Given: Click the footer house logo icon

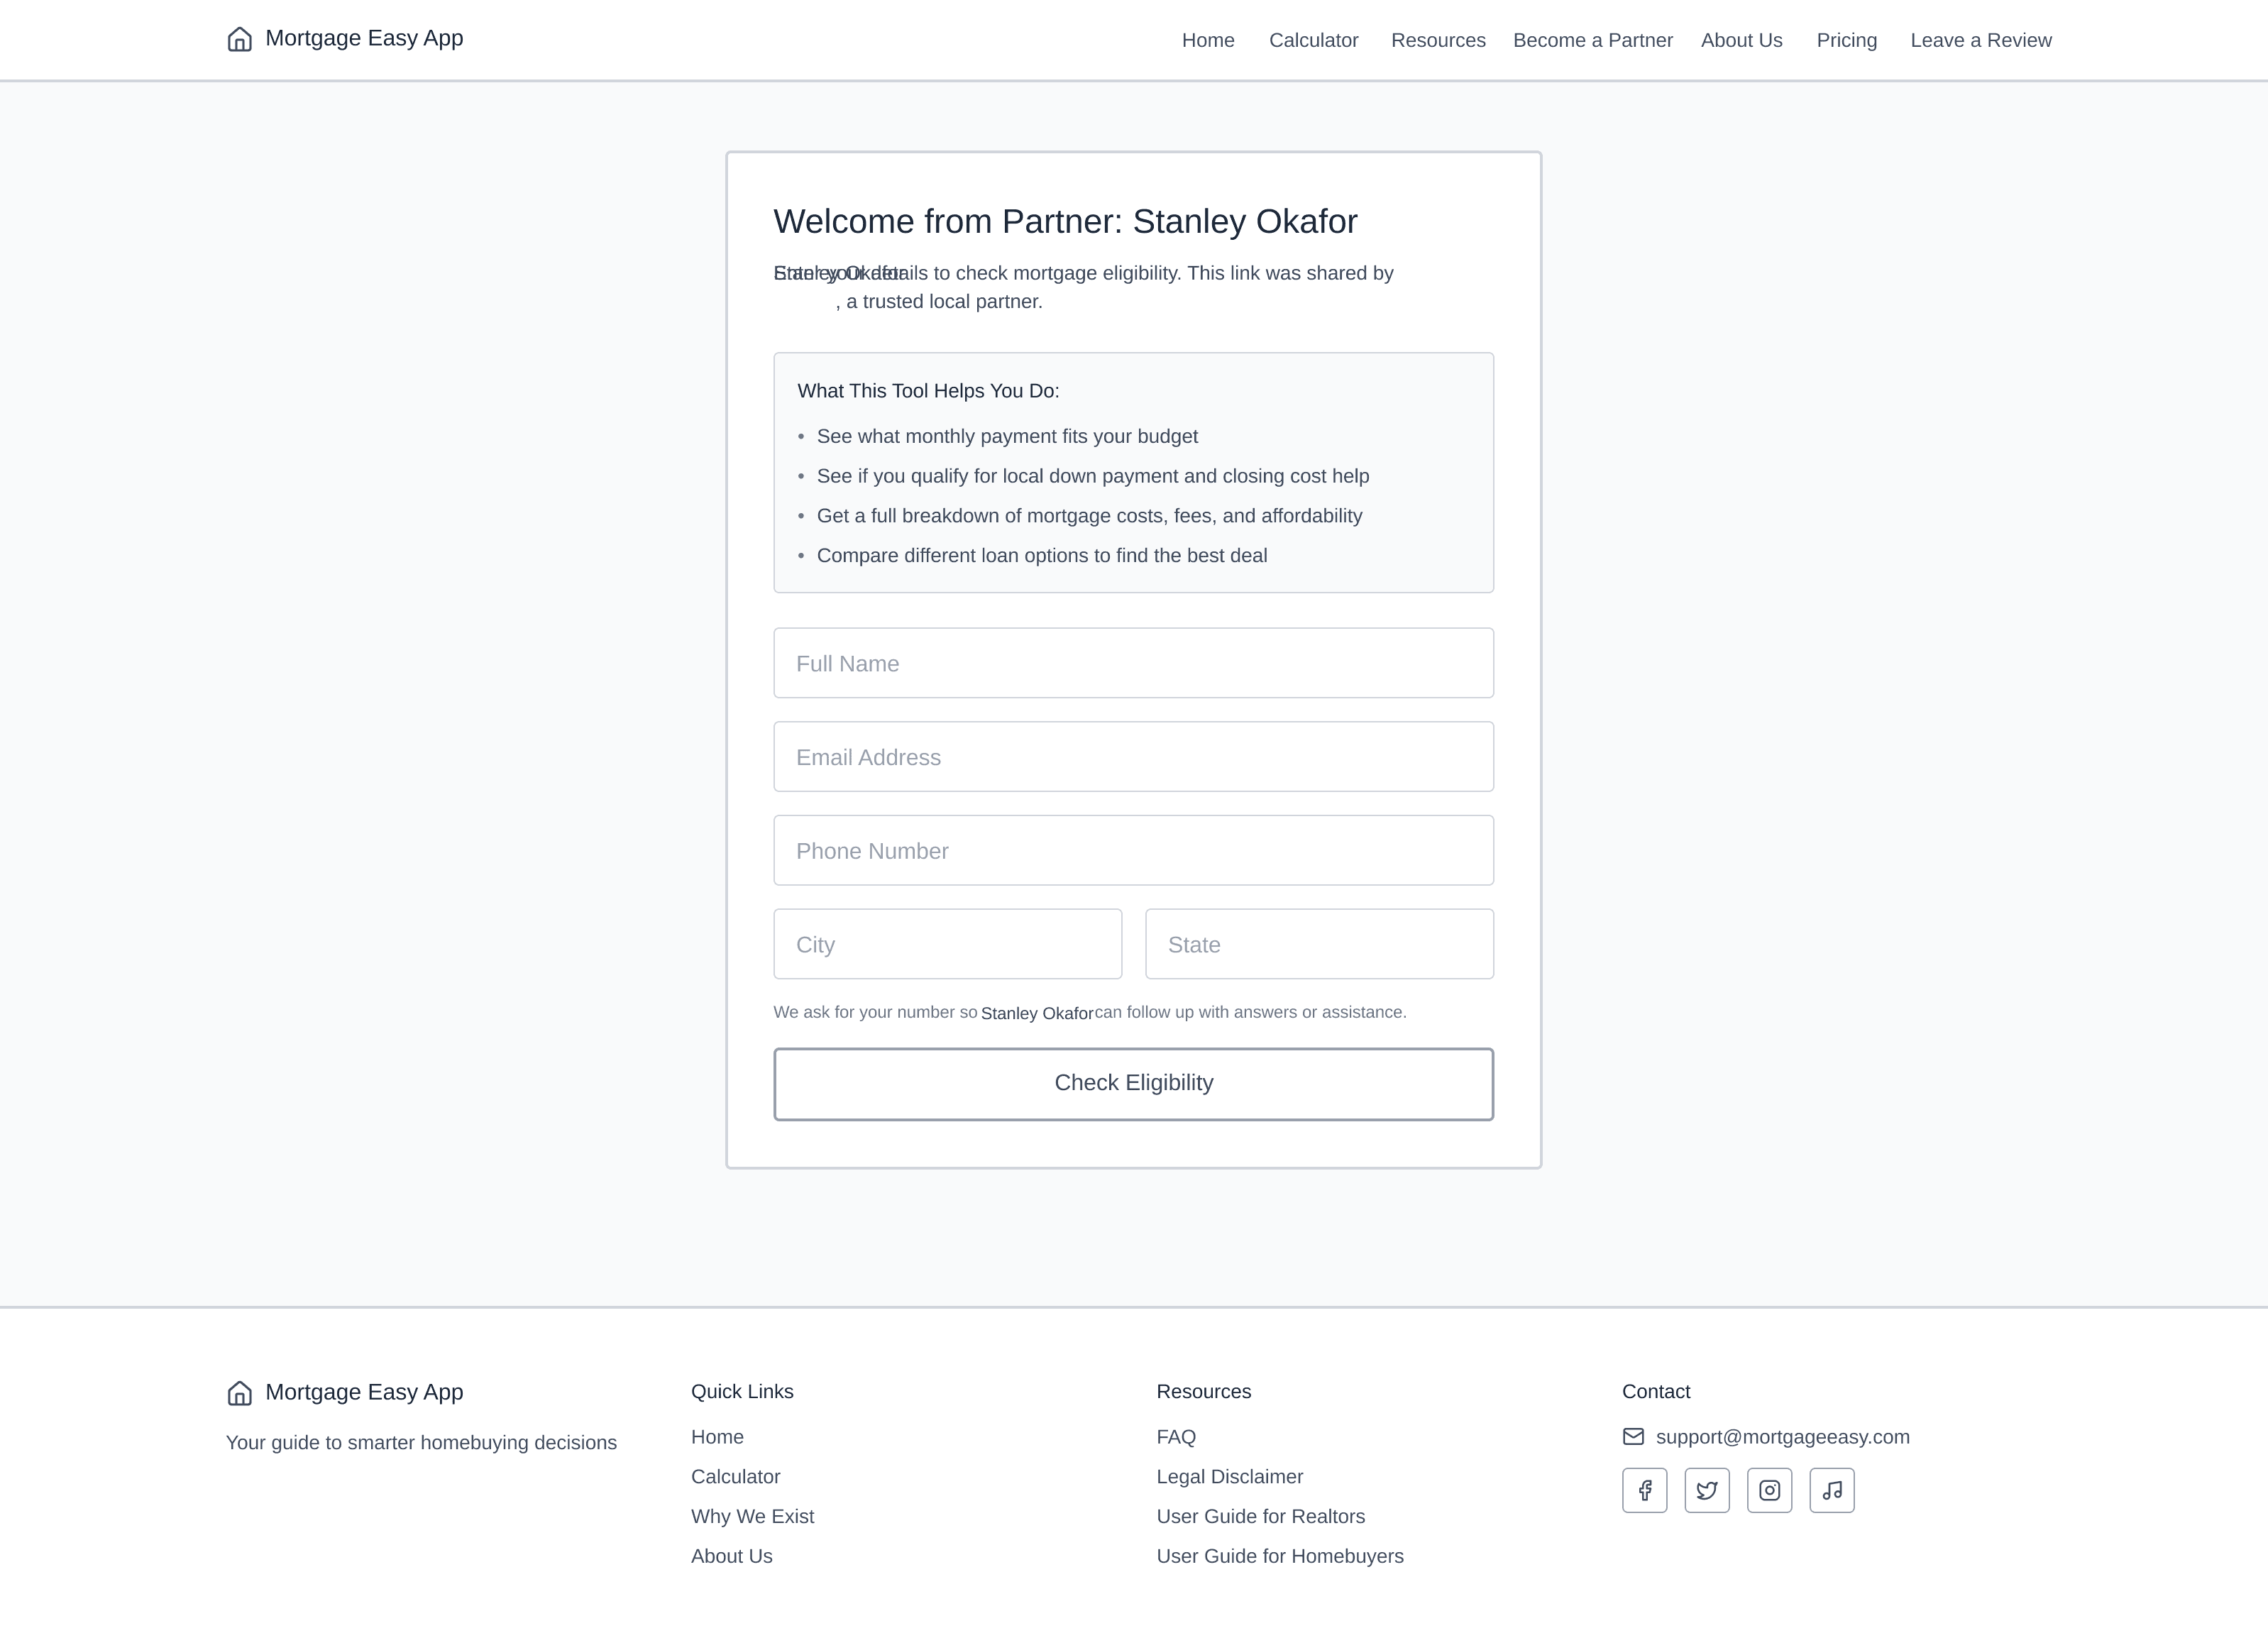Looking at the screenshot, I should [x=240, y=1392].
